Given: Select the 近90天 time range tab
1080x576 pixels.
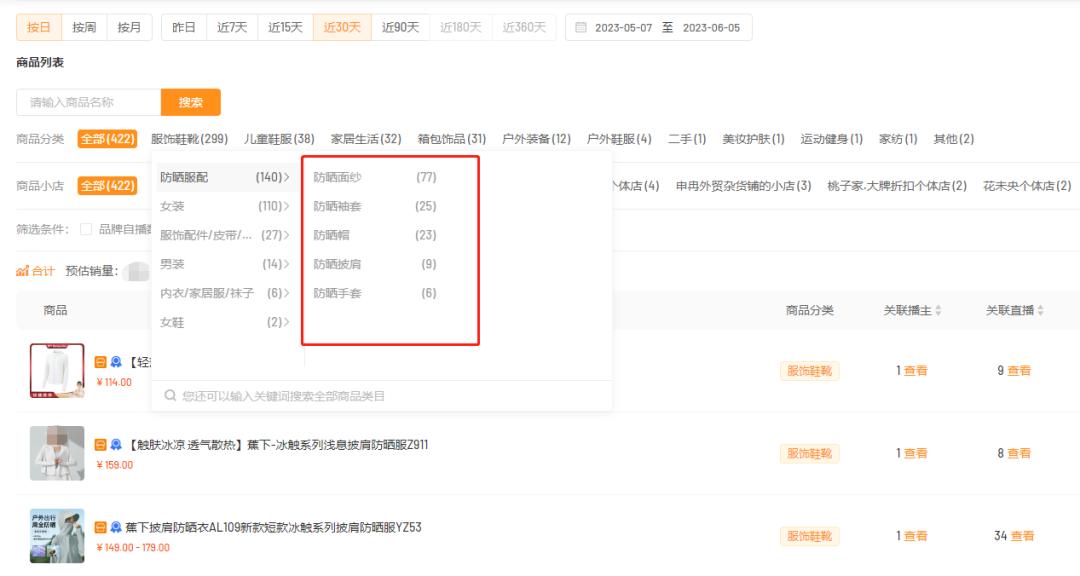Looking at the screenshot, I should tap(400, 27).
